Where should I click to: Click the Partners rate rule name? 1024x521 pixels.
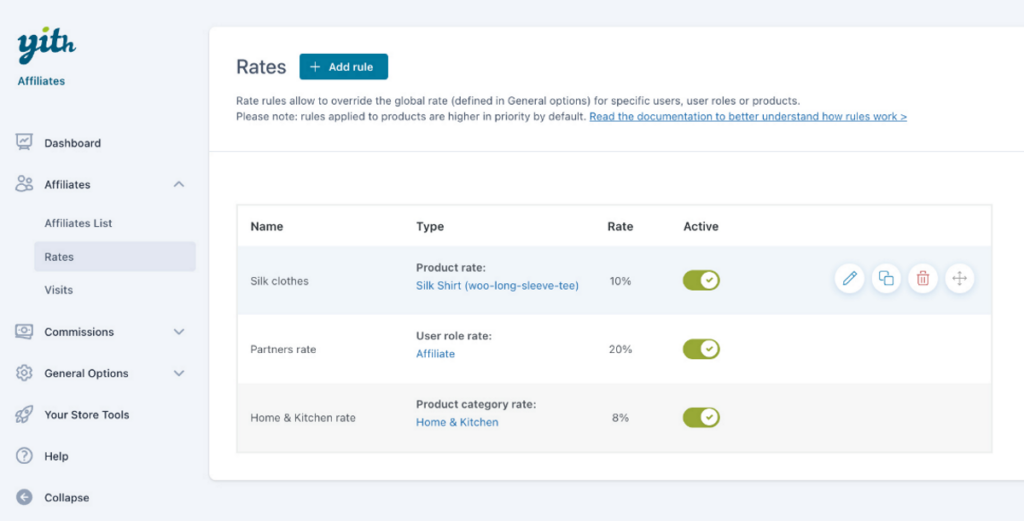(283, 349)
